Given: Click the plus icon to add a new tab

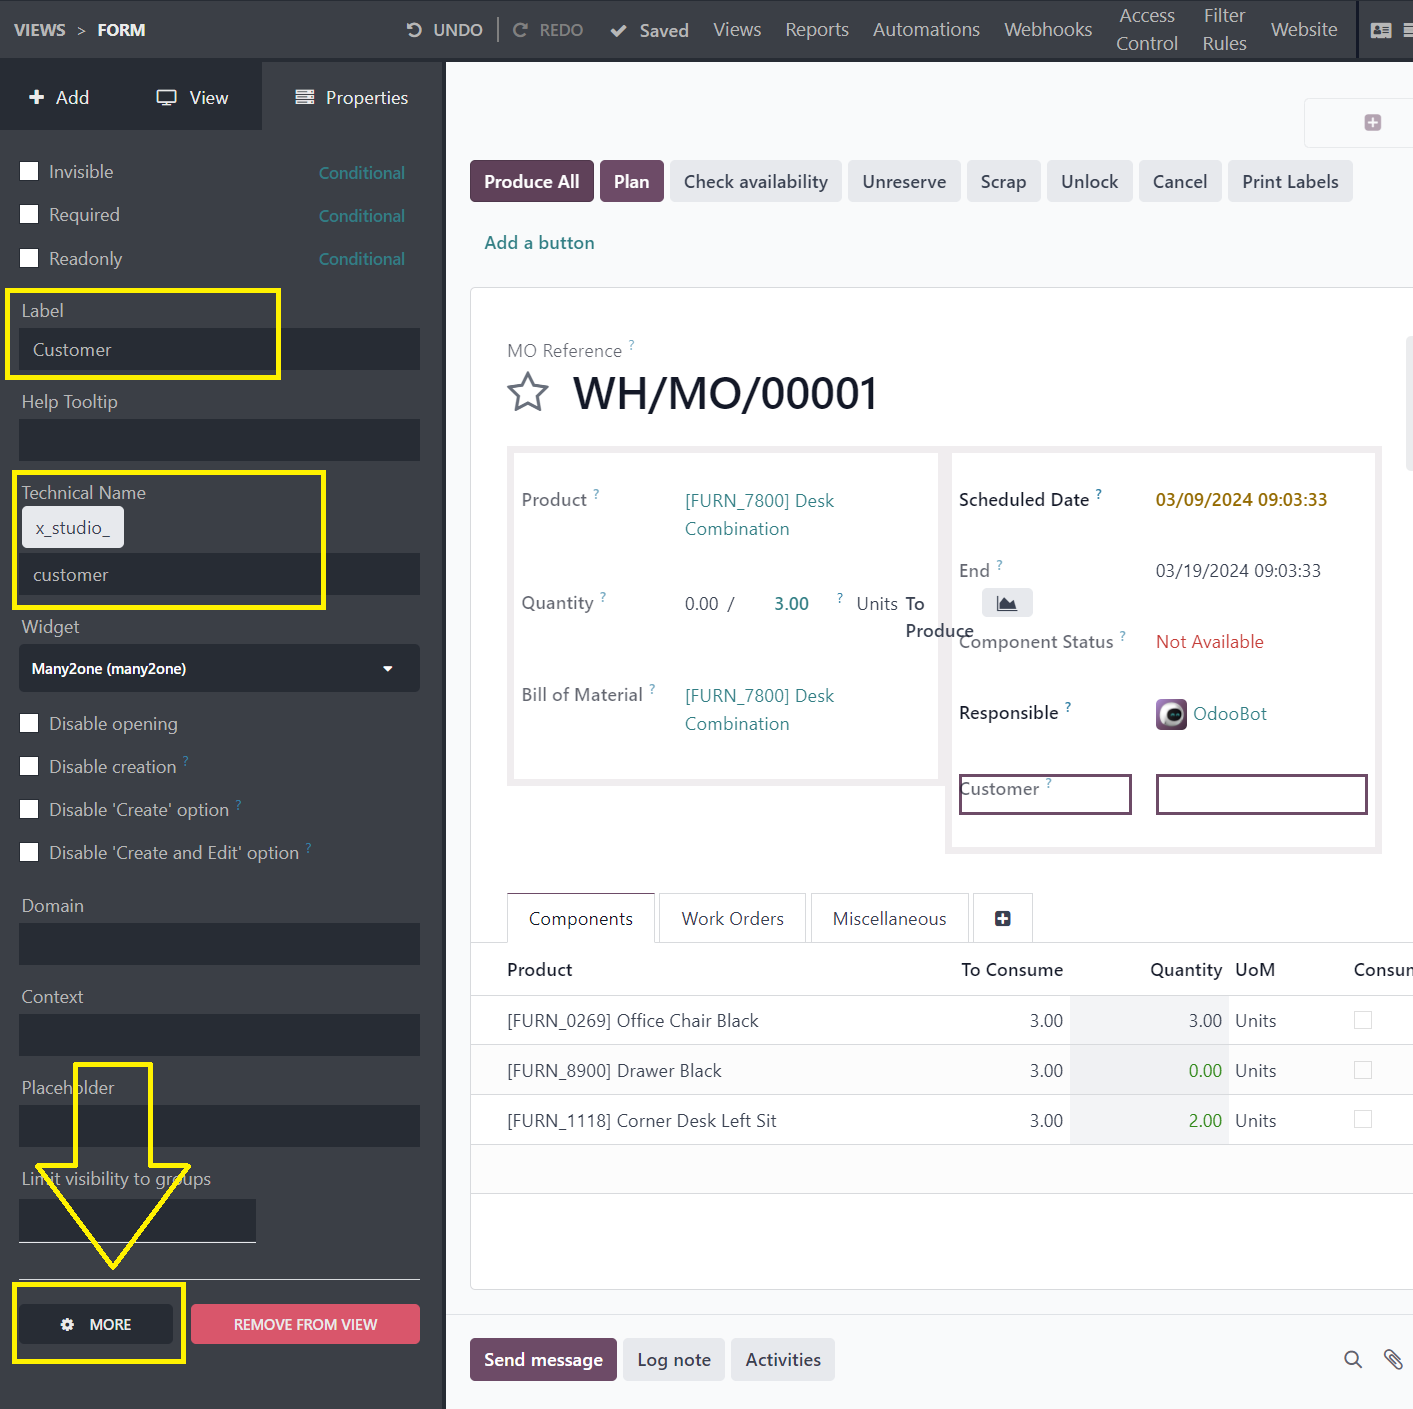Looking at the screenshot, I should 1002,918.
